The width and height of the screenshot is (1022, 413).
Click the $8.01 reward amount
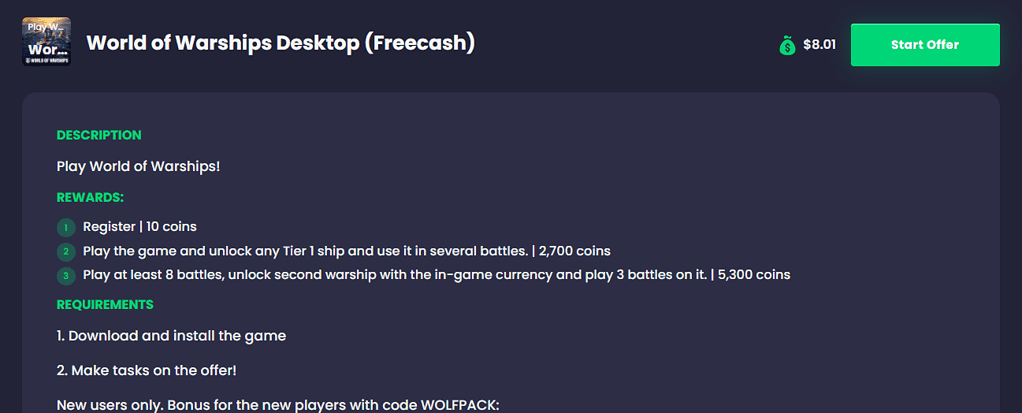819,45
